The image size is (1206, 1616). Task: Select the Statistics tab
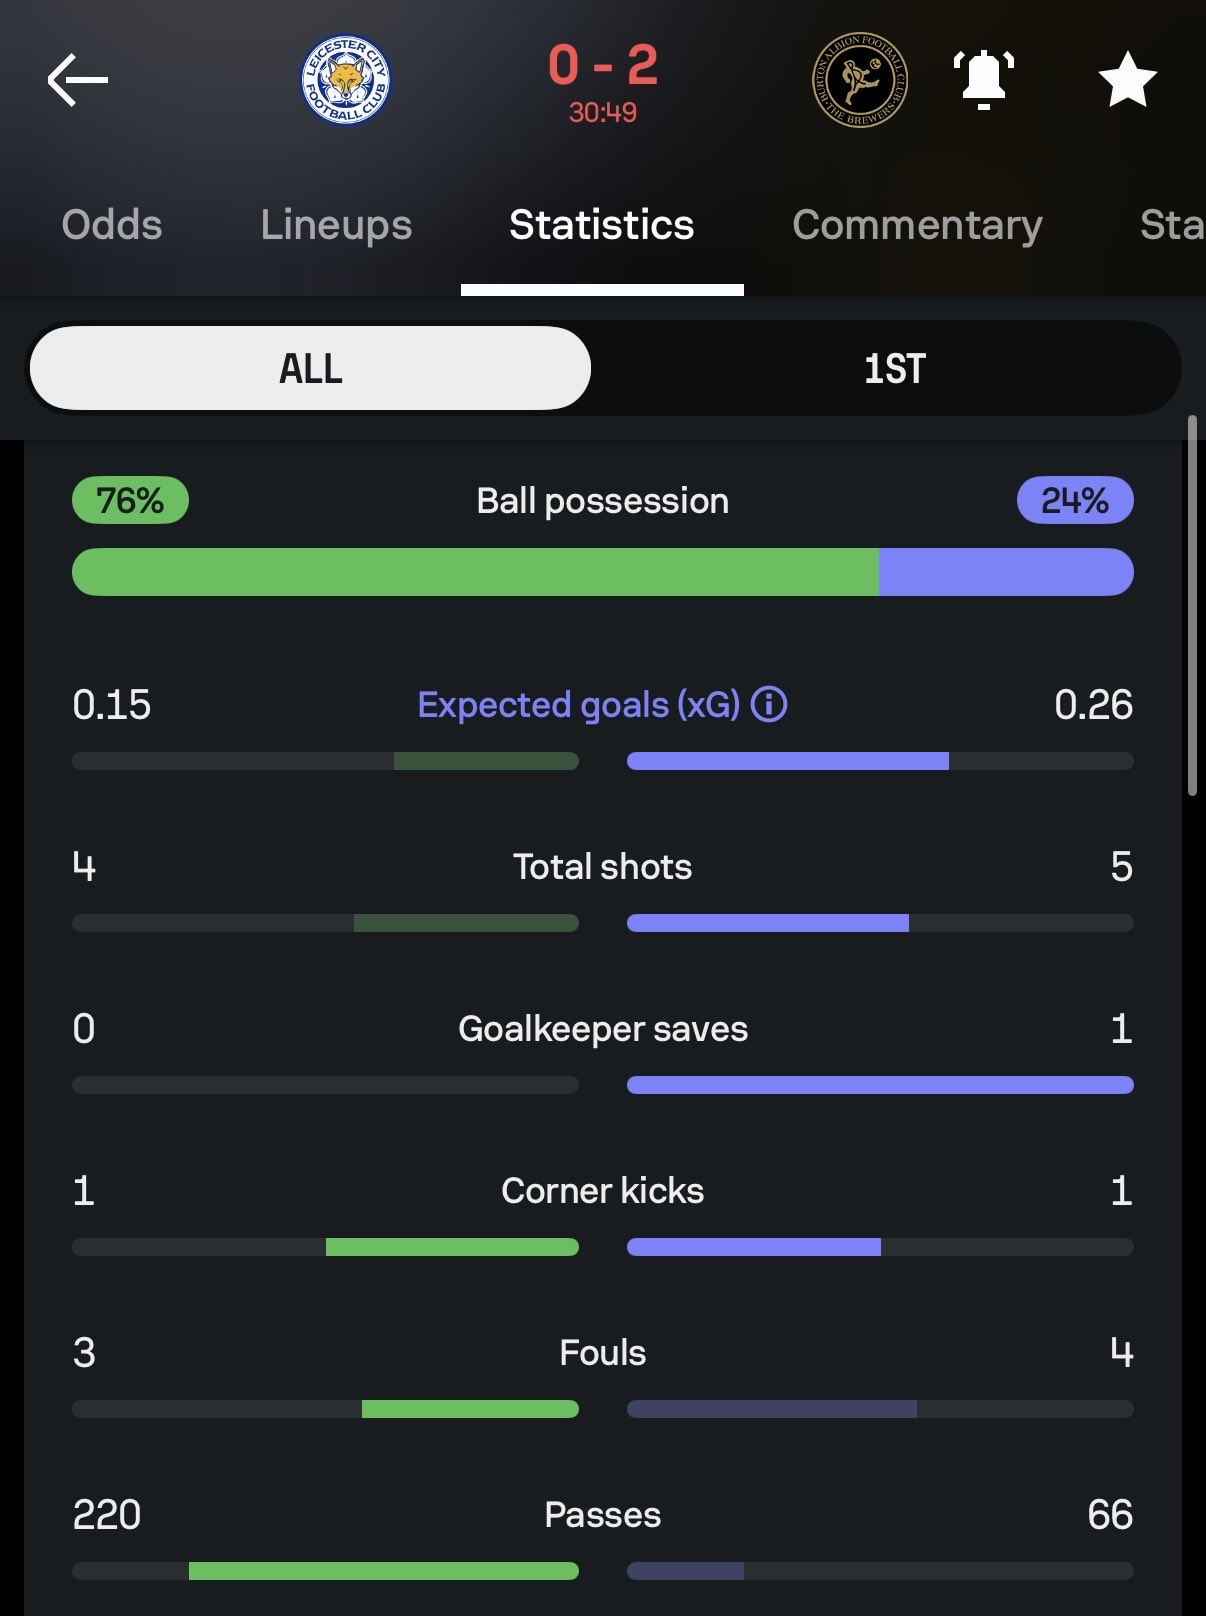(602, 225)
